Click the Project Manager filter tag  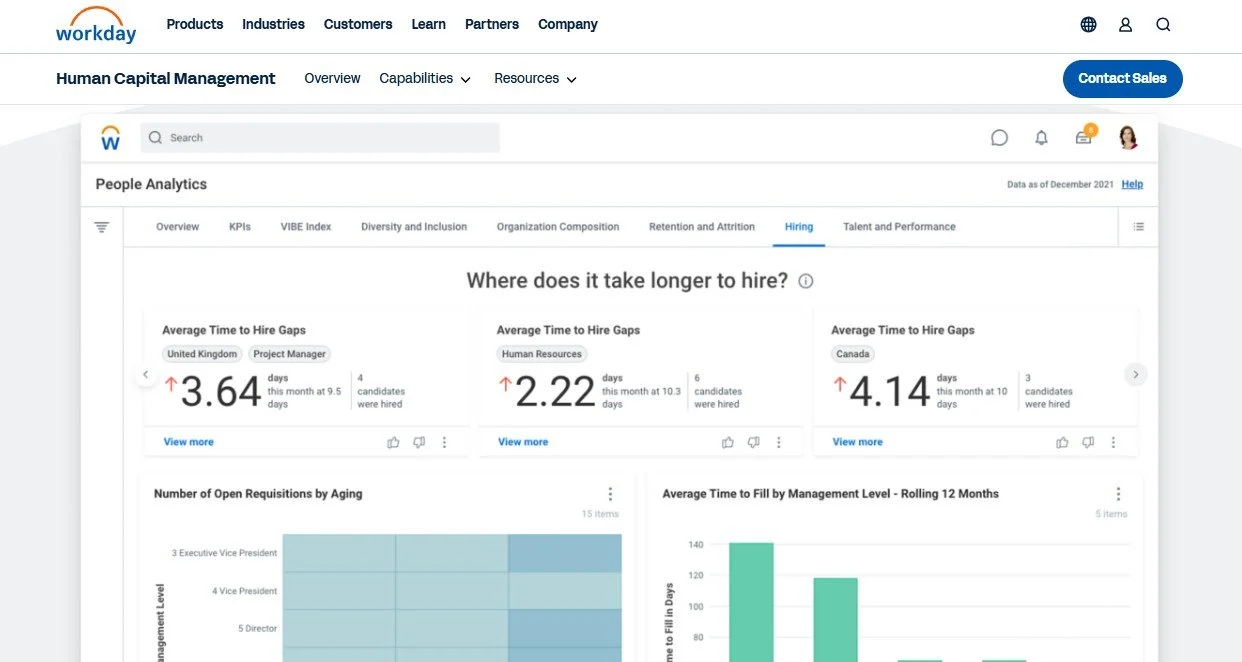[x=290, y=354]
